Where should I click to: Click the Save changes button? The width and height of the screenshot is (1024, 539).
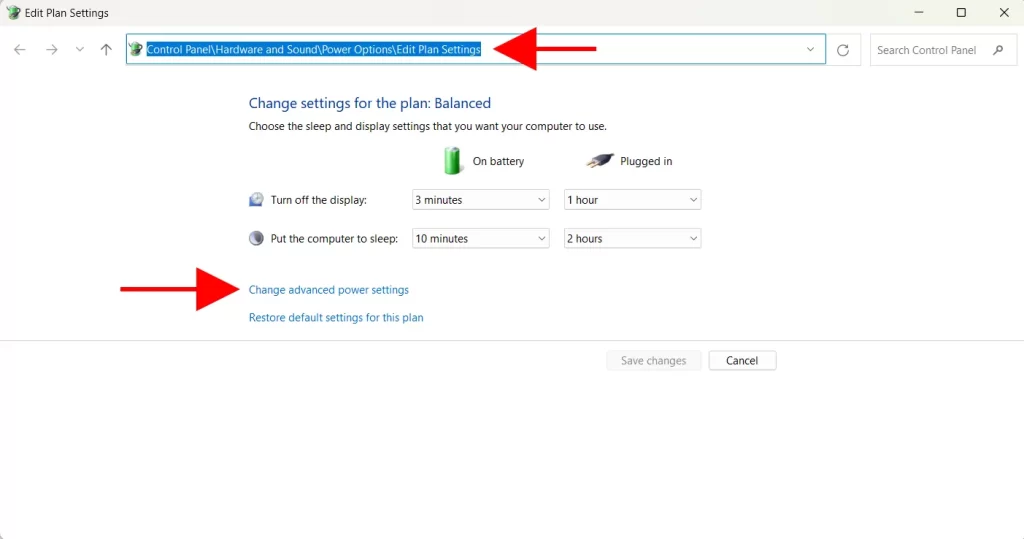click(x=653, y=361)
